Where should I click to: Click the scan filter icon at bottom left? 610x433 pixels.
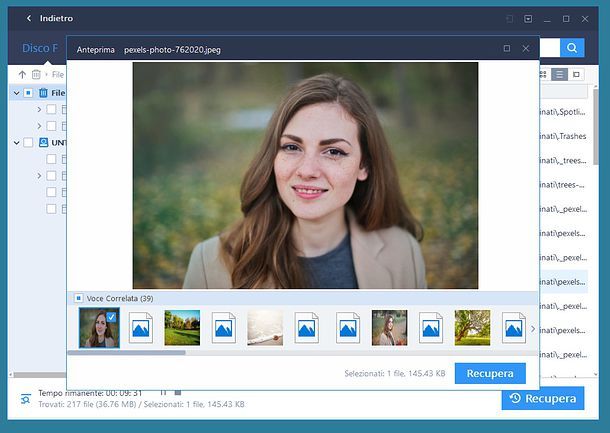(25, 399)
